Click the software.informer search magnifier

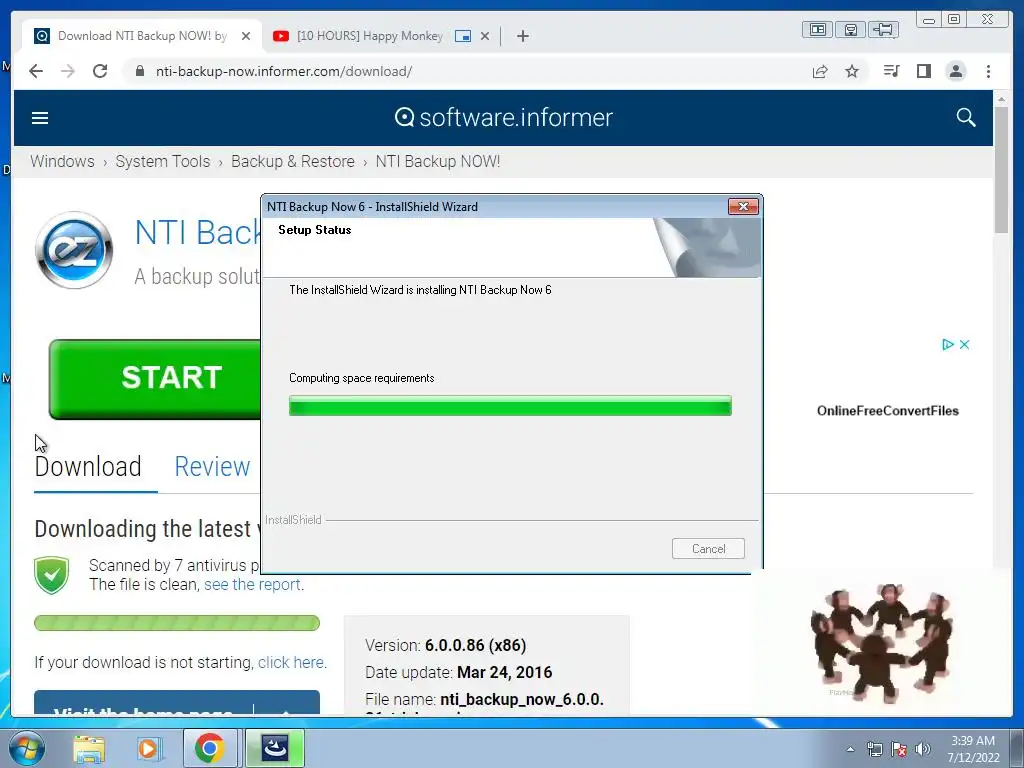click(966, 118)
